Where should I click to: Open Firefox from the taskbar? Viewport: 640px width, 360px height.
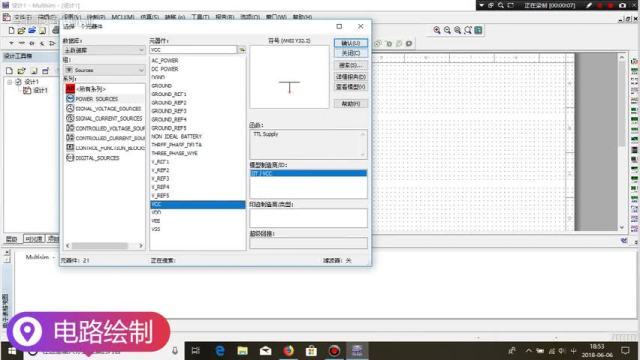(289, 351)
